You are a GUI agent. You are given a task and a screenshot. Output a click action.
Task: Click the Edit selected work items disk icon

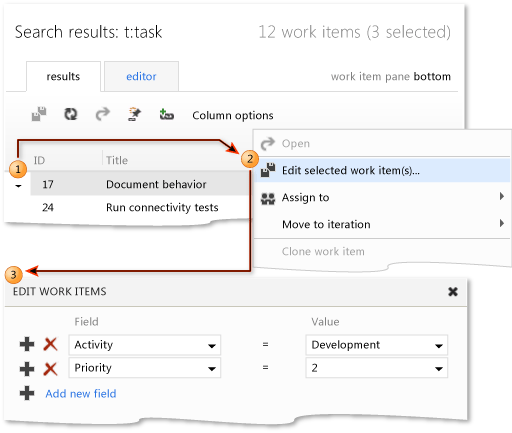coord(268,170)
